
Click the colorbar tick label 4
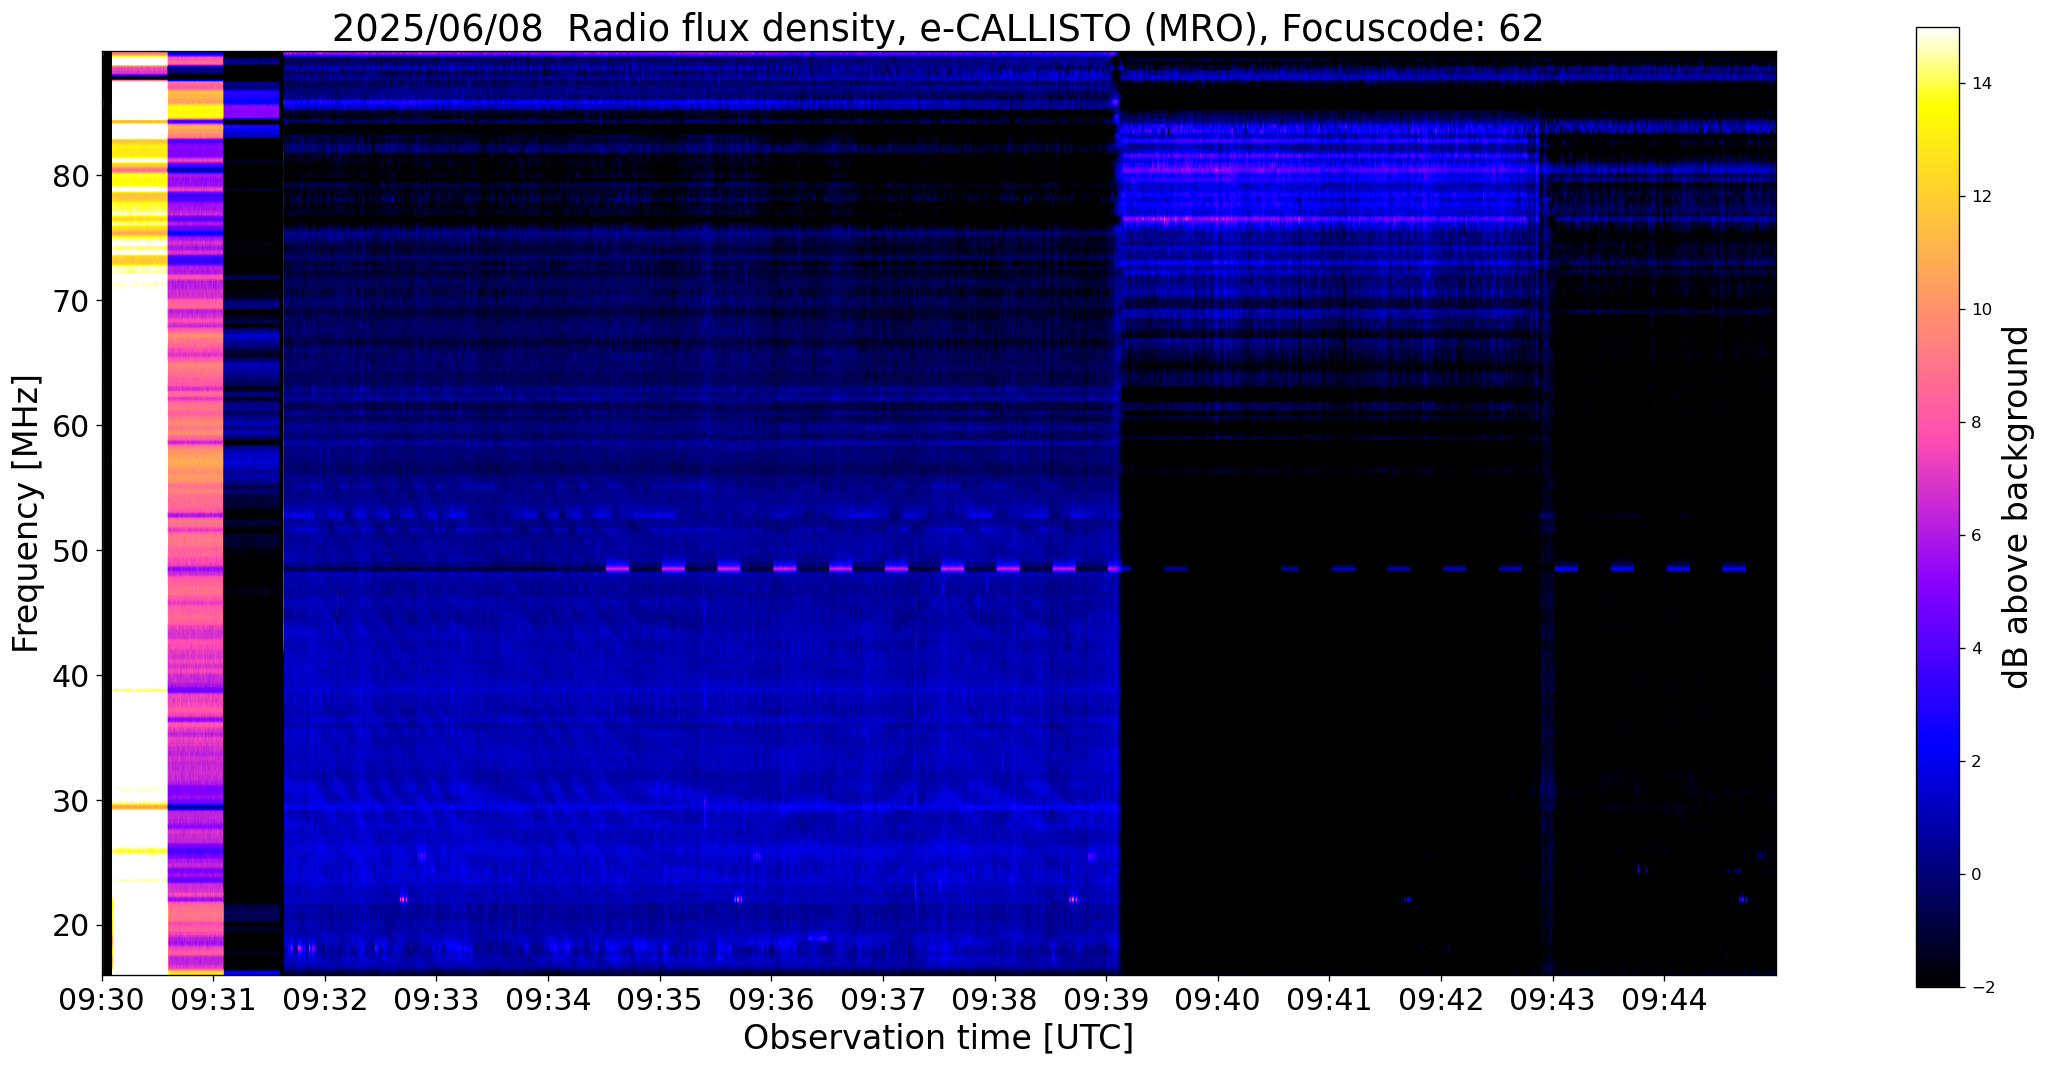coord(1974,649)
